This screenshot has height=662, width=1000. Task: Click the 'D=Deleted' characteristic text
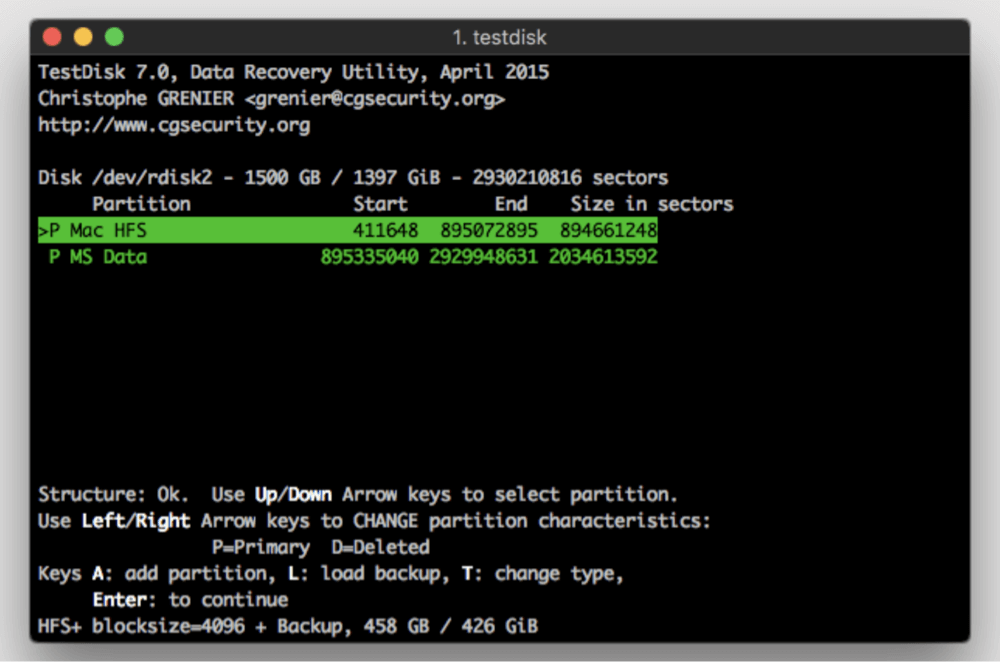[380, 547]
